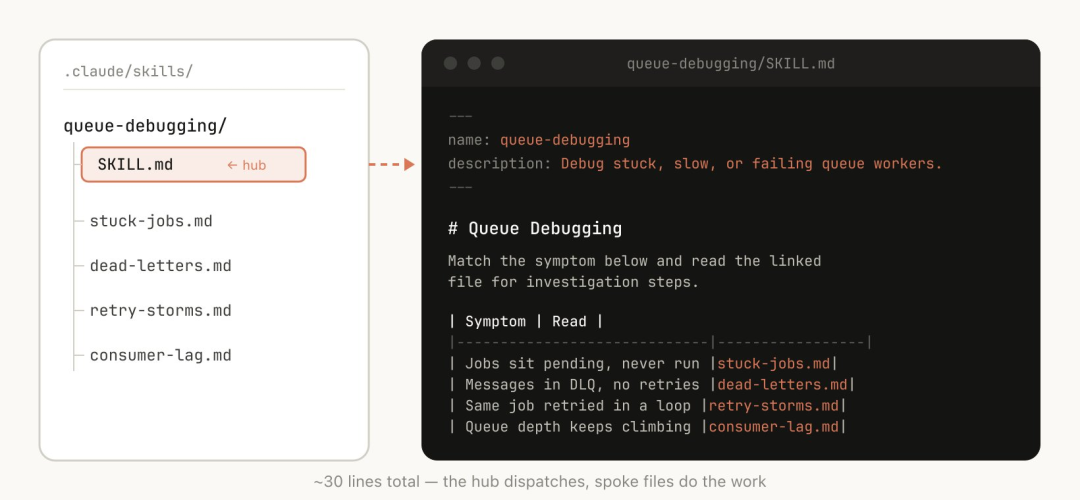1080x500 pixels.
Task: Click the queue-debugging/SKILL.md window title
Action: pos(730,63)
